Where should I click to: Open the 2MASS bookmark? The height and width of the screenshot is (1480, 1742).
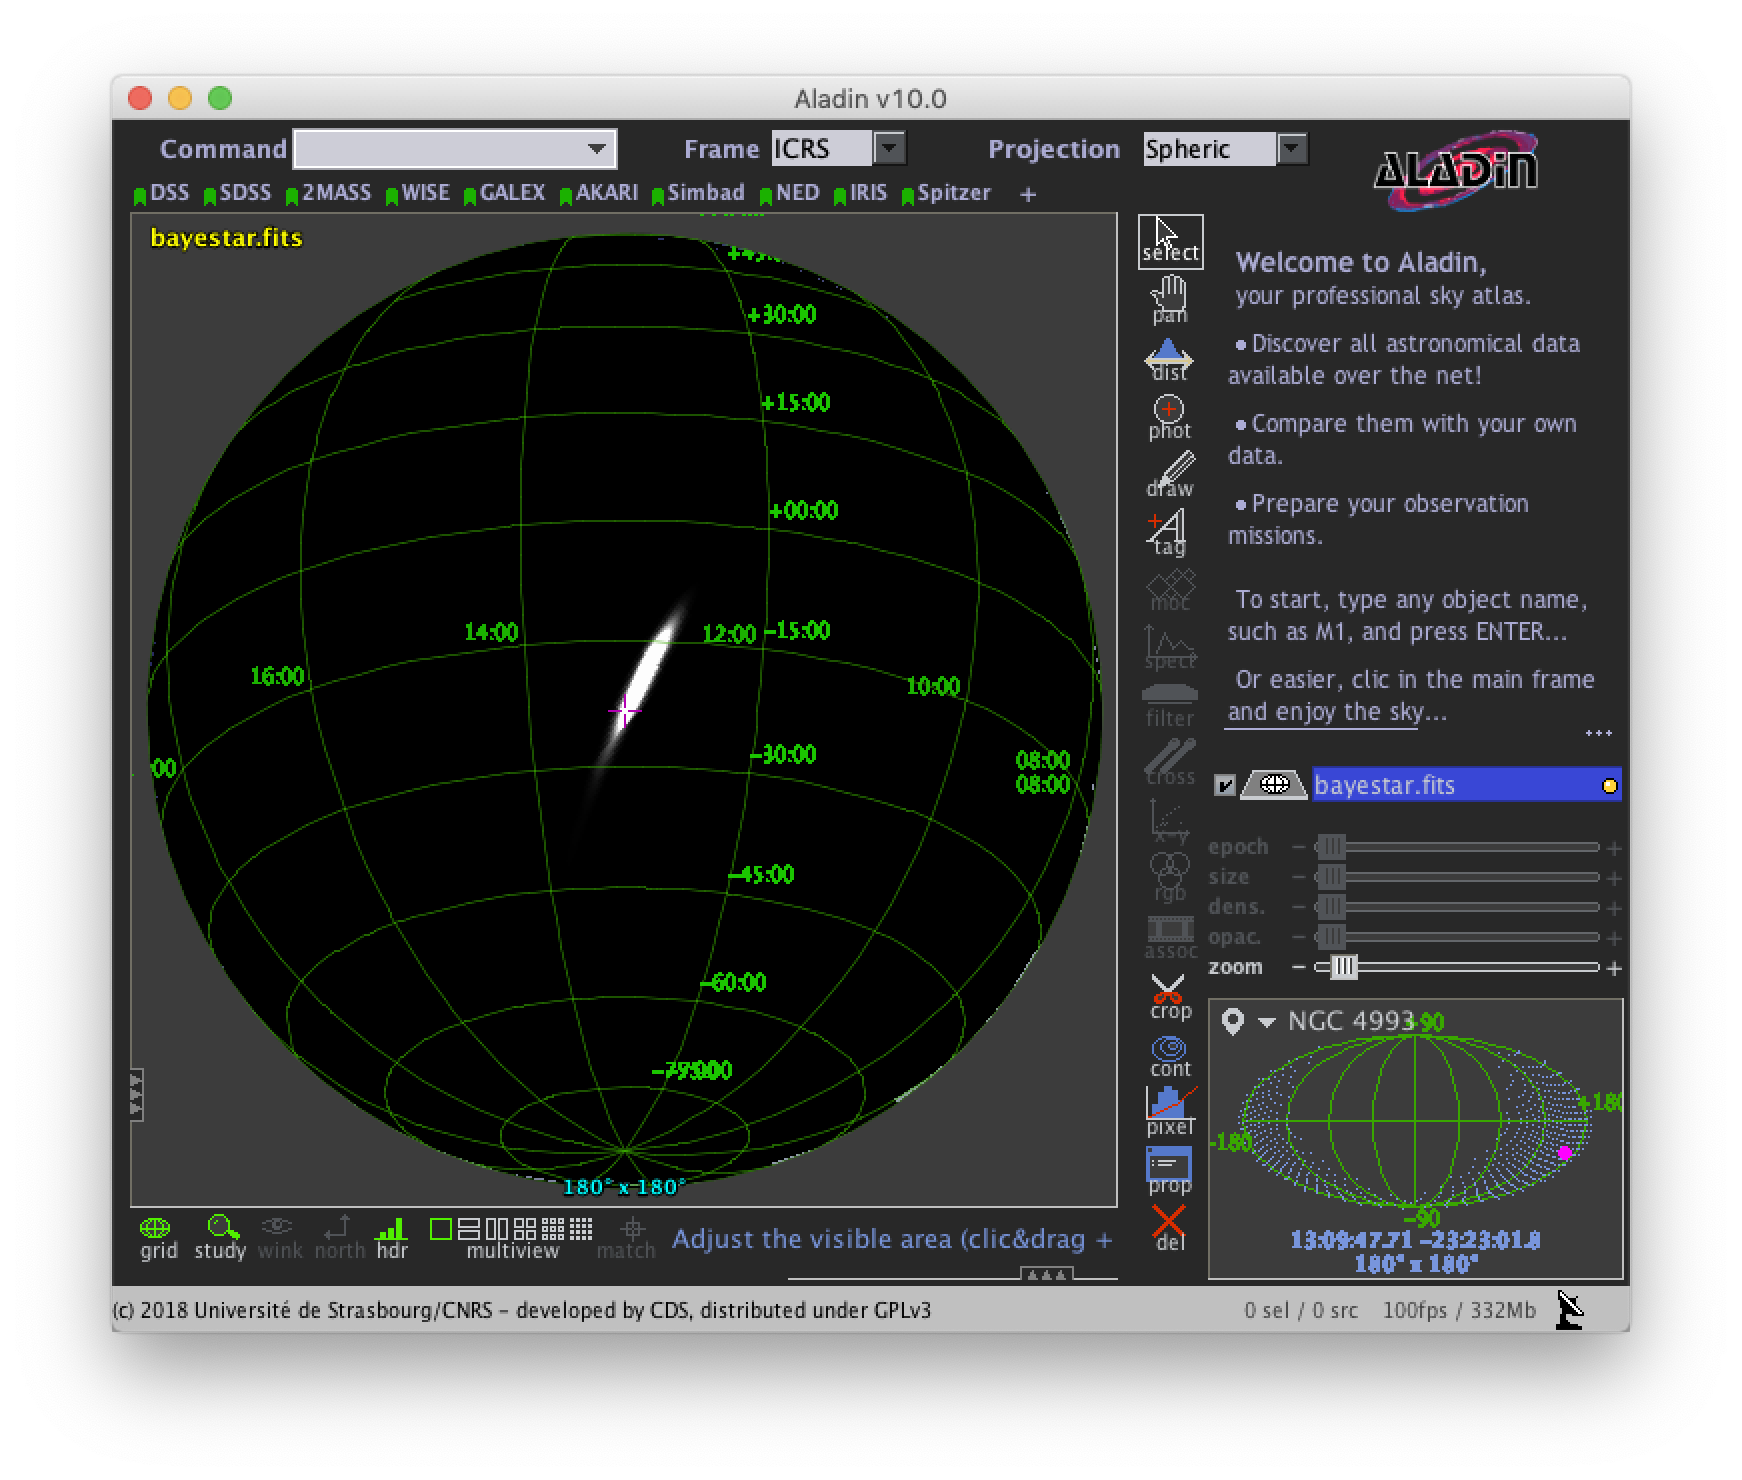click(328, 193)
